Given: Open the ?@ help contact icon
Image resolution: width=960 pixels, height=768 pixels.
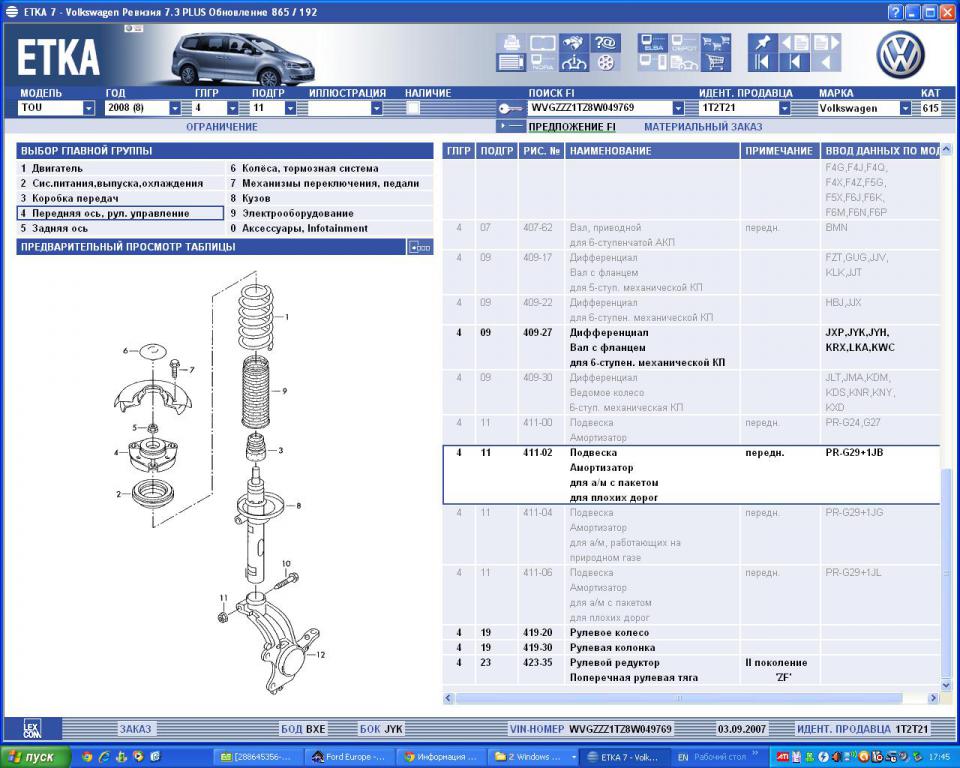Looking at the screenshot, I should pos(605,43).
